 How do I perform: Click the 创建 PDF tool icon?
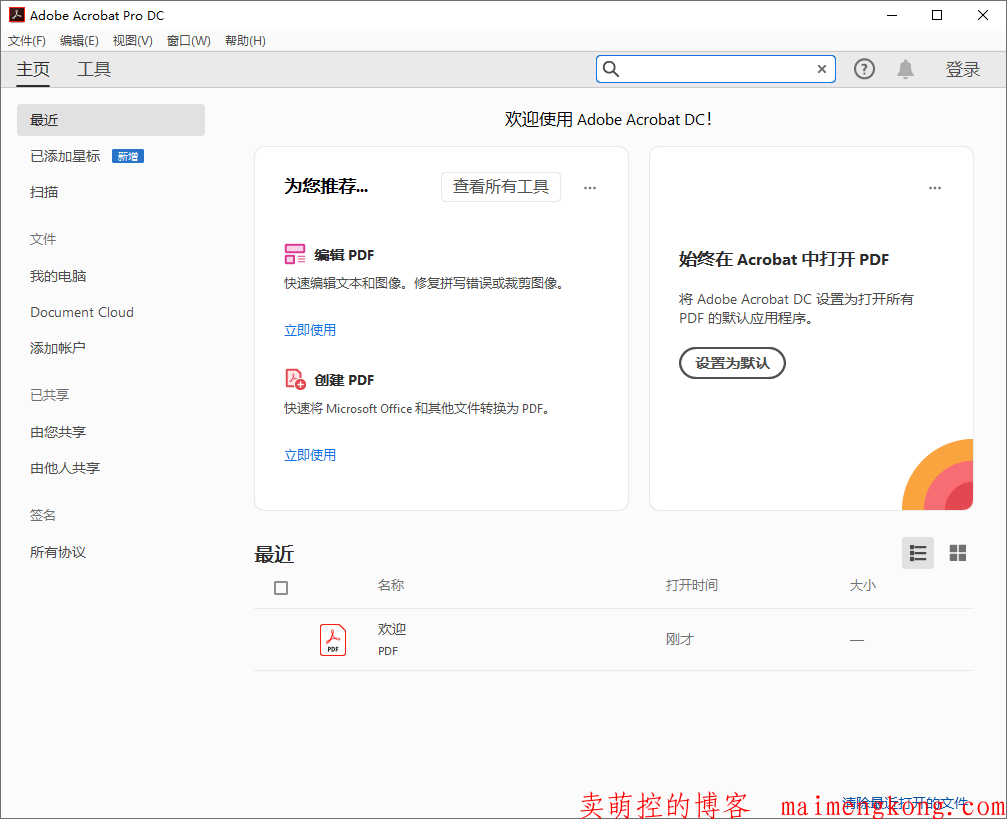click(x=295, y=379)
